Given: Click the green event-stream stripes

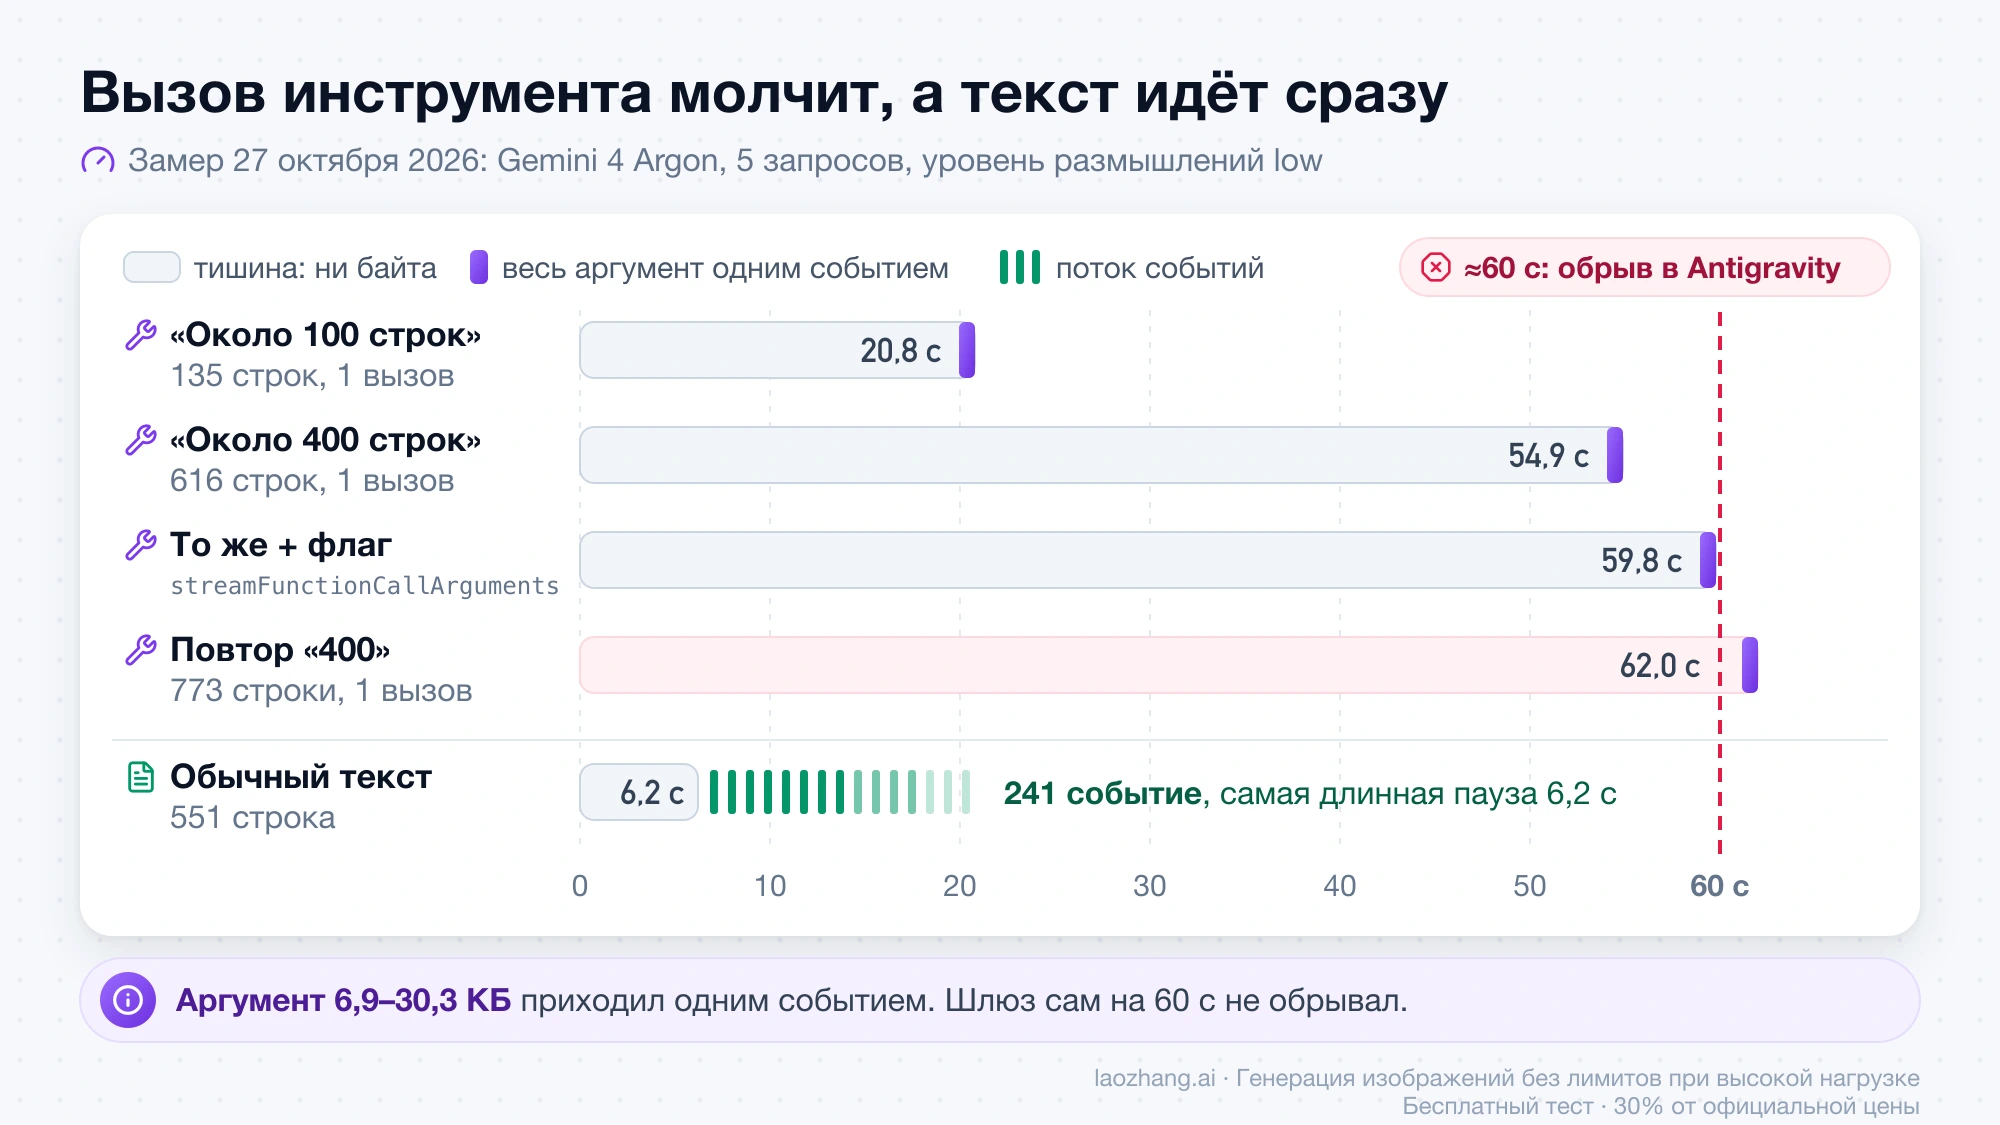Looking at the screenshot, I should point(840,792).
